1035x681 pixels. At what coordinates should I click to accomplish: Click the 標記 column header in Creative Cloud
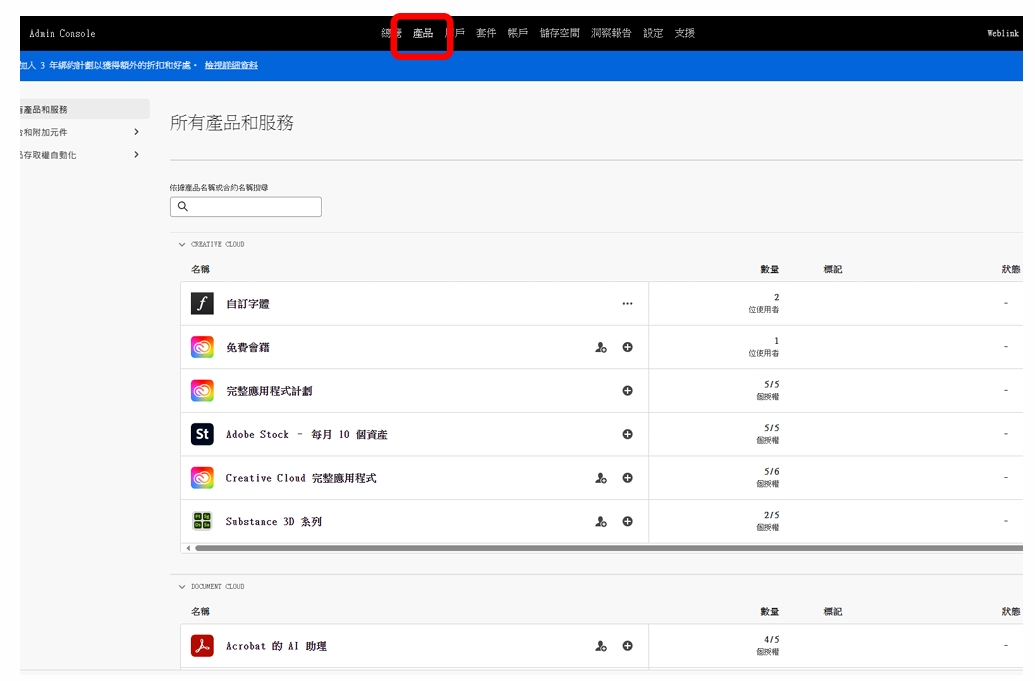click(832, 269)
